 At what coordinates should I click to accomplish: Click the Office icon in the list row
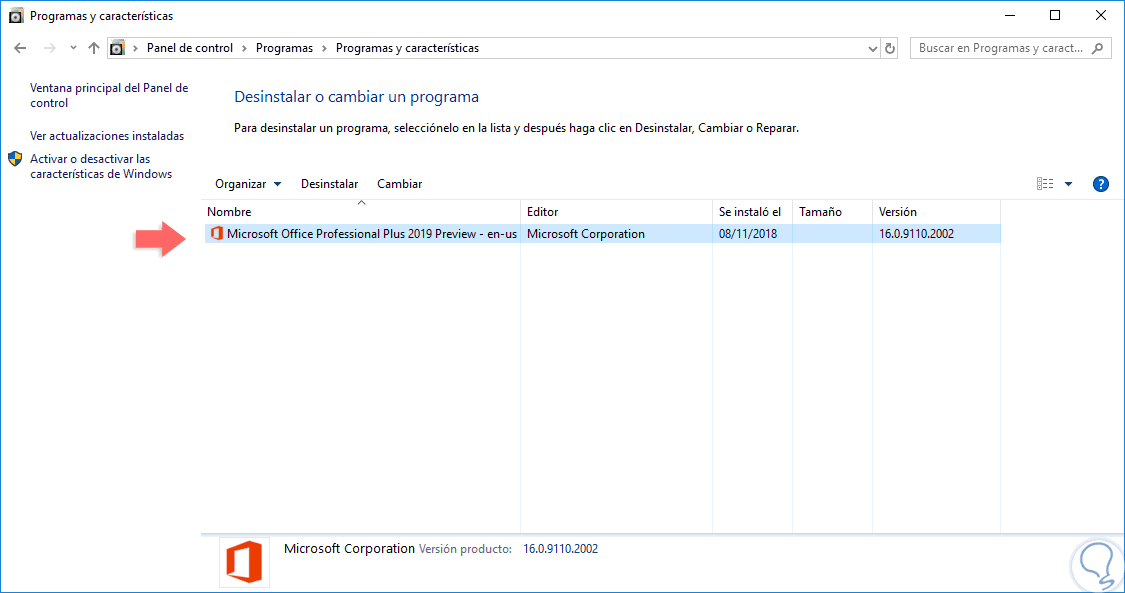pos(216,234)
